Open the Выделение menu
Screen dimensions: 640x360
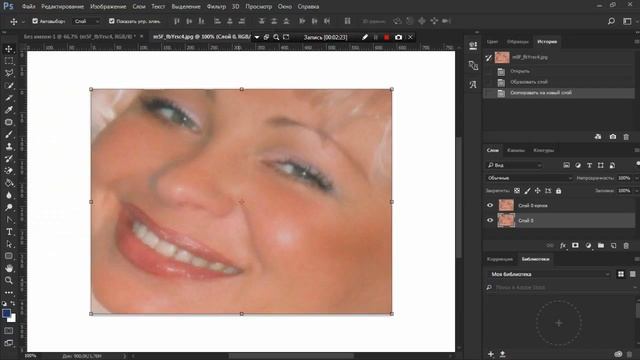click(186, 7)
